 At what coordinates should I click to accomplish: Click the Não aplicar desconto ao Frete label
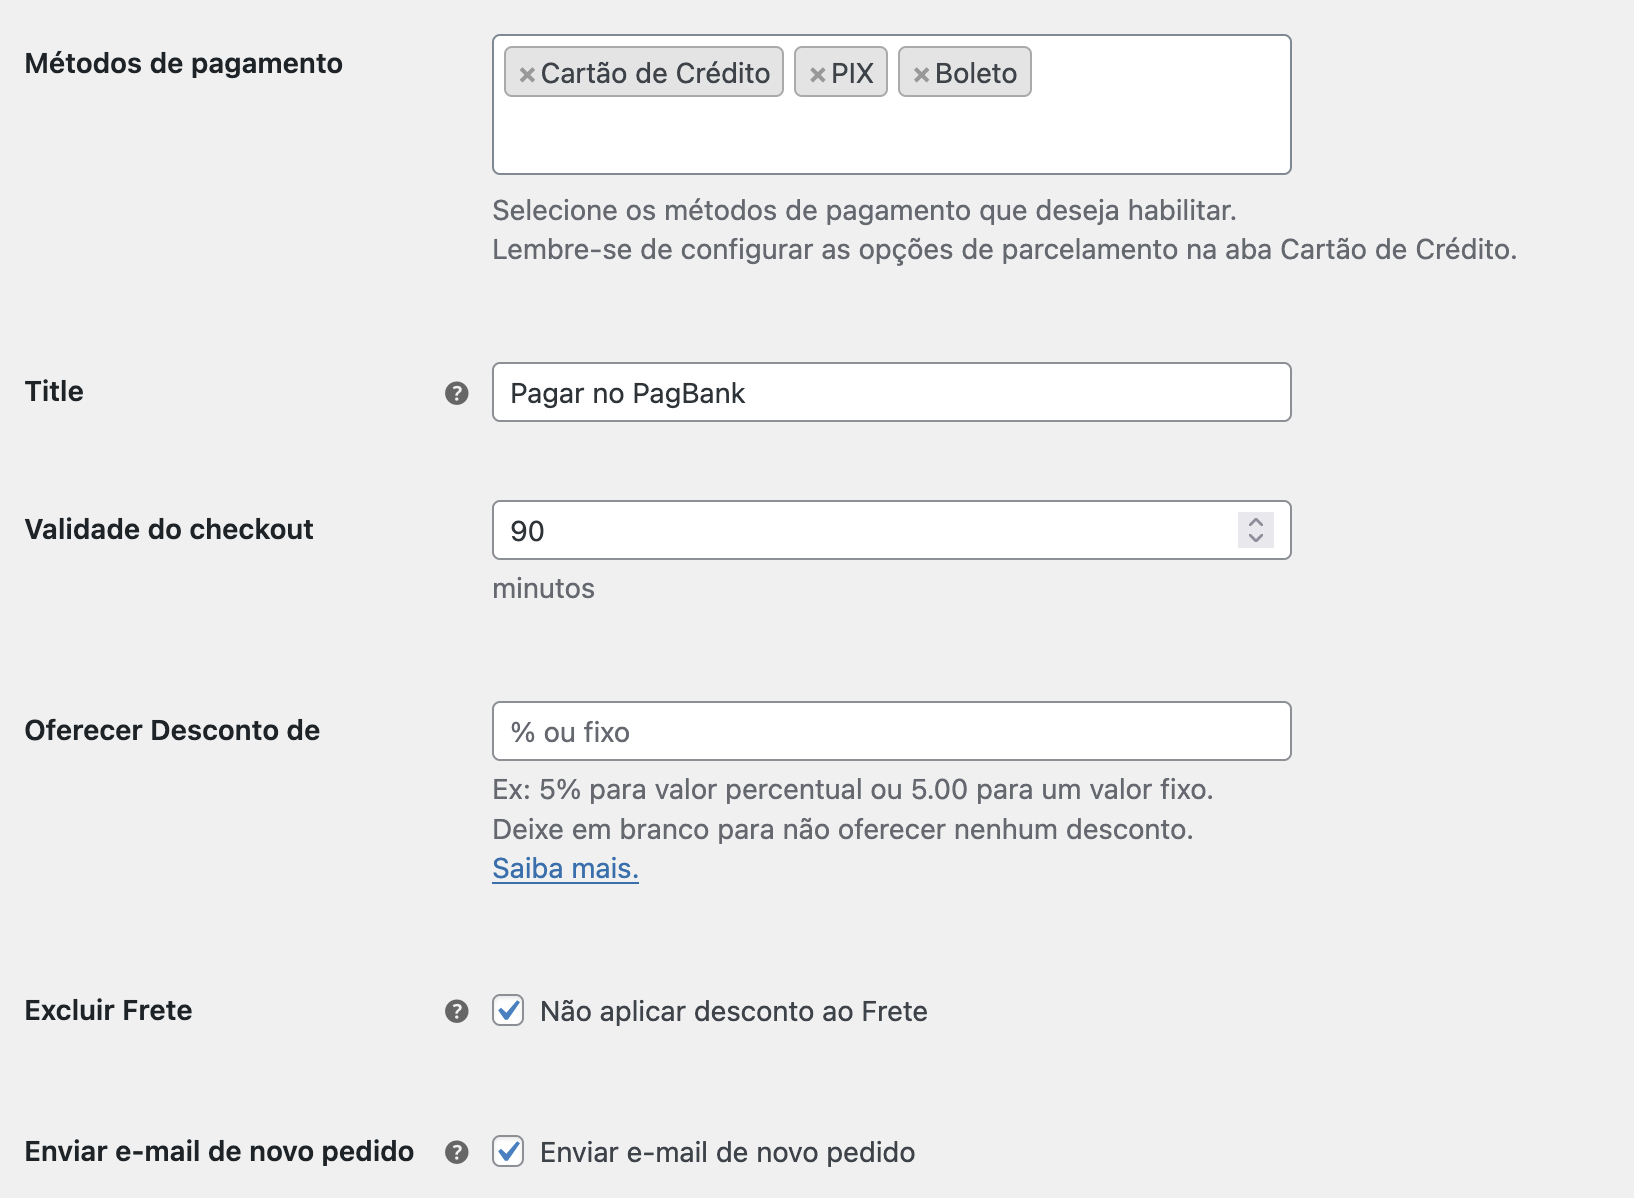[x=734, y=1011]
